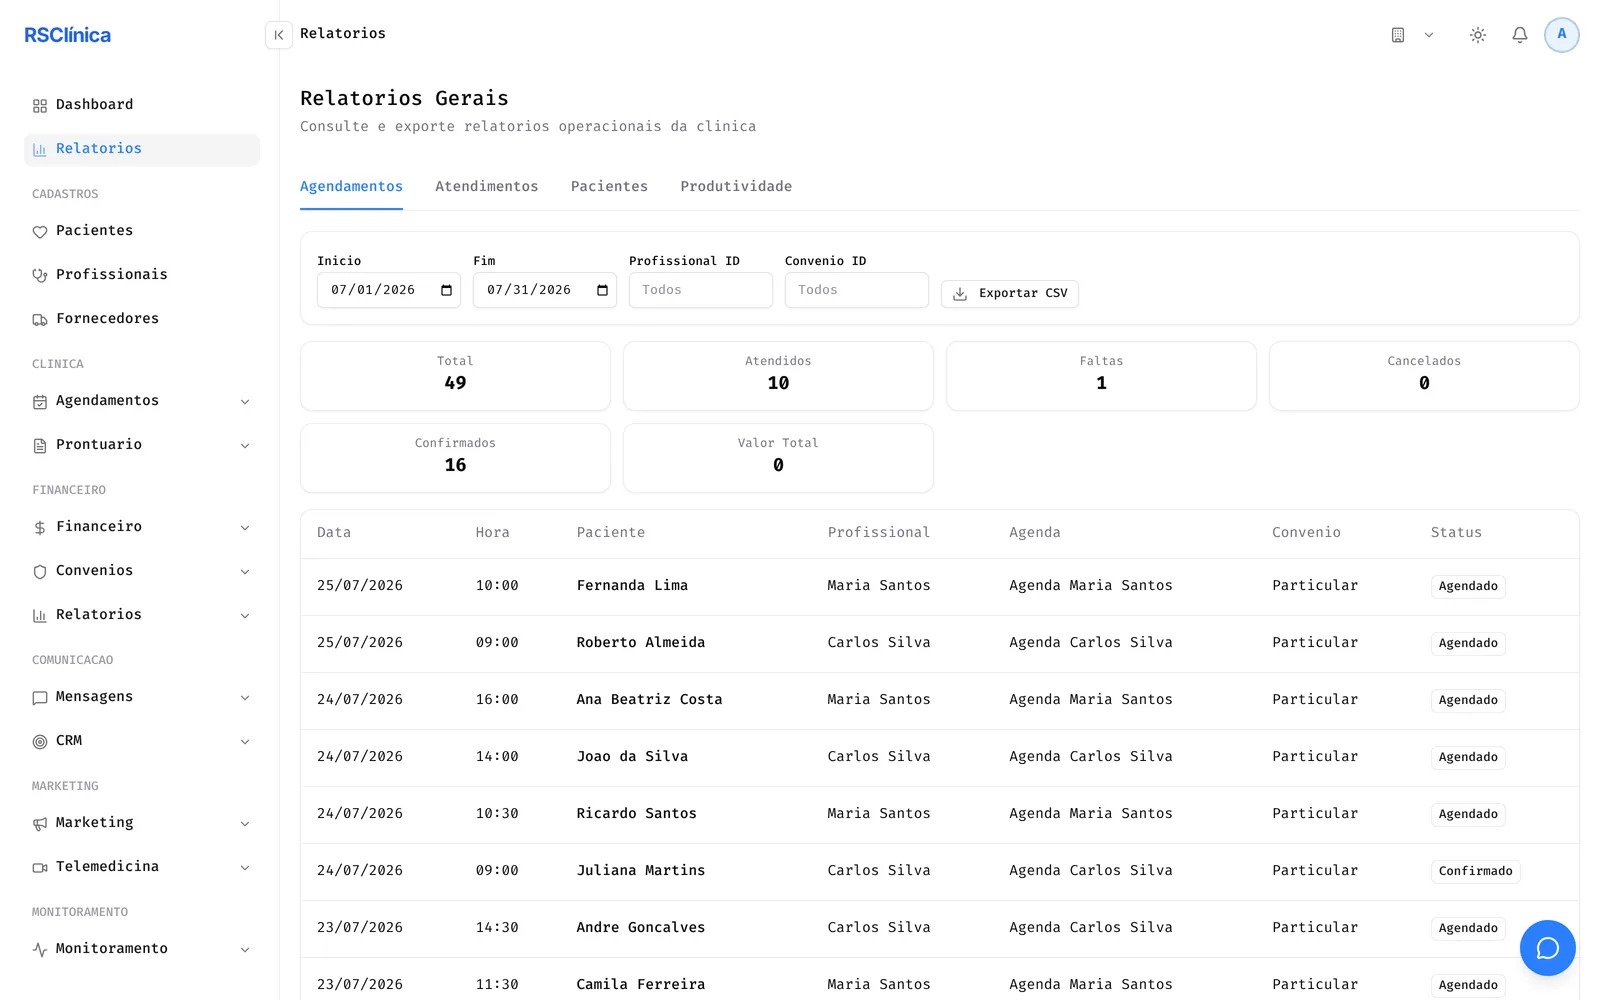Collapse the sidebar with the toggle icon
This screenshot has height=1000, width=1600.
coord(279,35)
